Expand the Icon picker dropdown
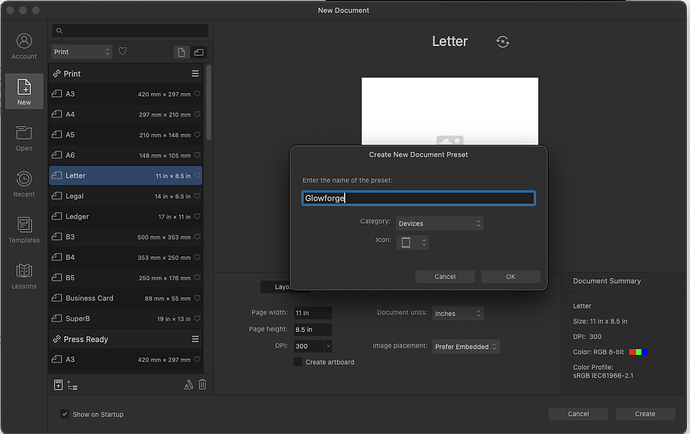The height and width of the screenshot is (434, 690). (x=413, y=242)
